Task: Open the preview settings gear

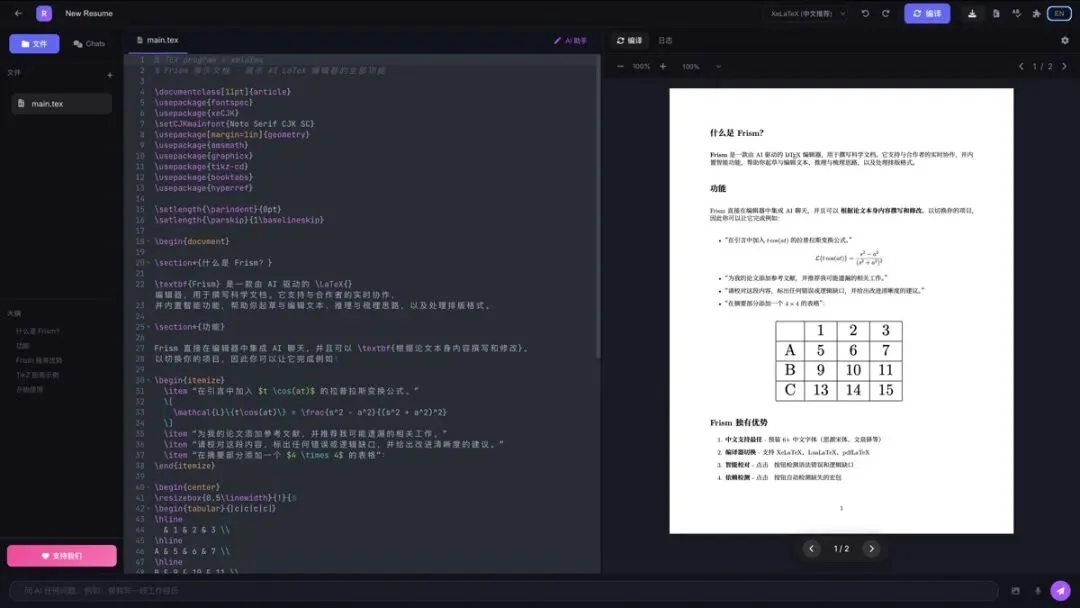Action: coord(1065,40)
